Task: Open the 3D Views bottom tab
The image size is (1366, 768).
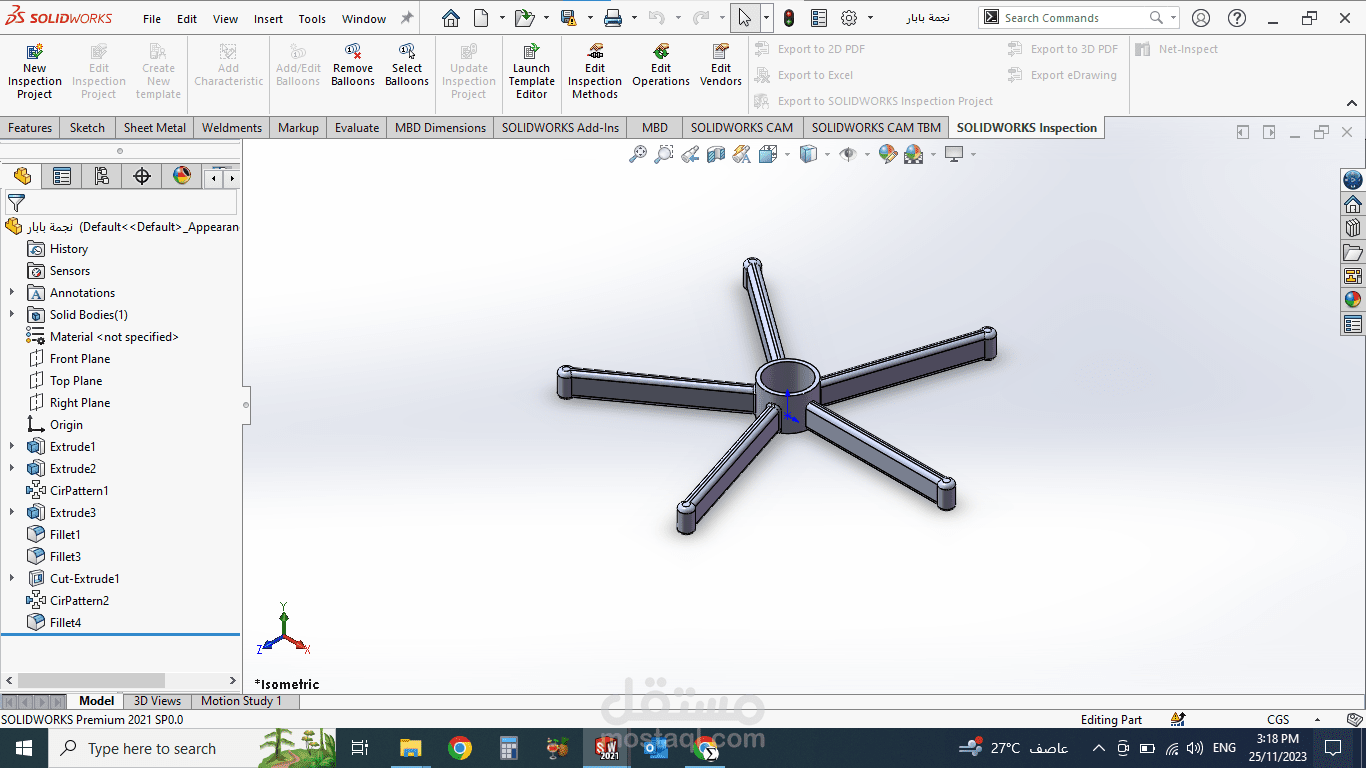Action: 157,701
